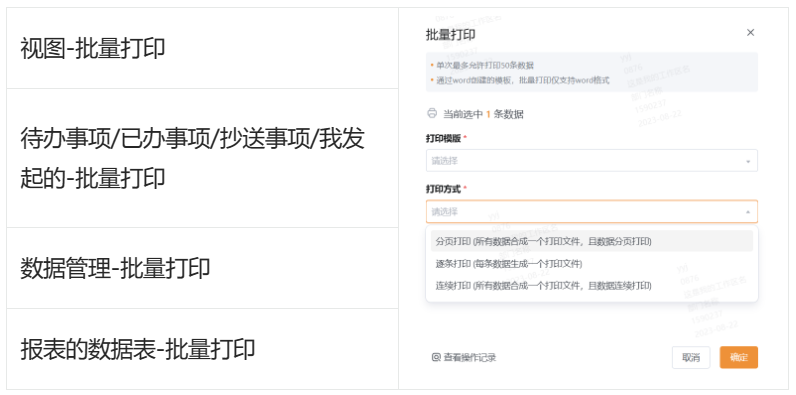Click the 打印方式 field label

pyautogui.click(x=443, y=189)
